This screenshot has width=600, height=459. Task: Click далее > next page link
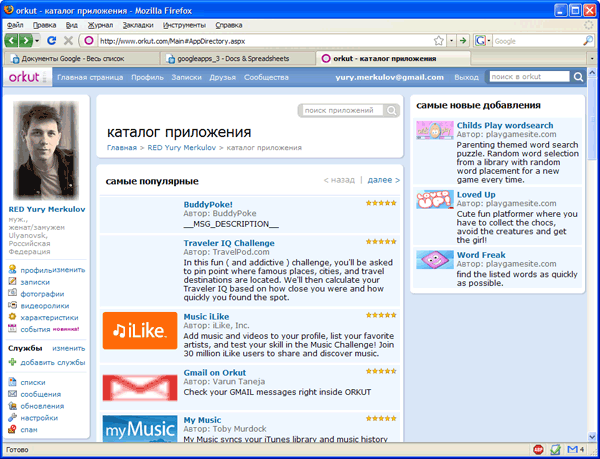click(384, 180)
